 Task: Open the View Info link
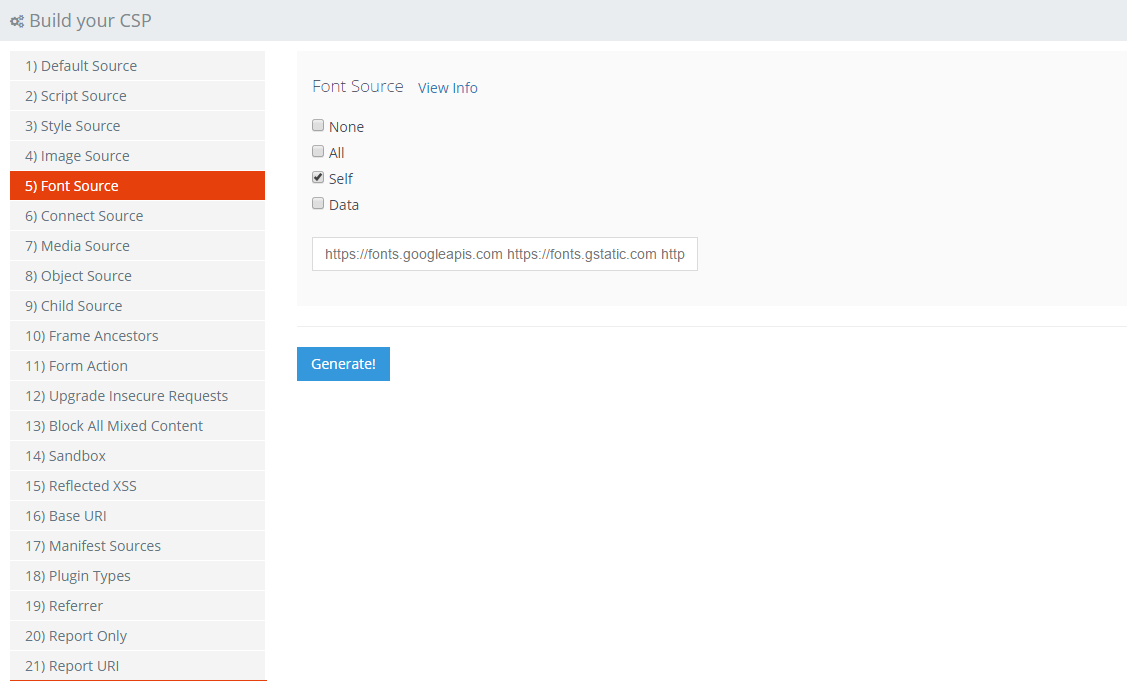point(447,88)
